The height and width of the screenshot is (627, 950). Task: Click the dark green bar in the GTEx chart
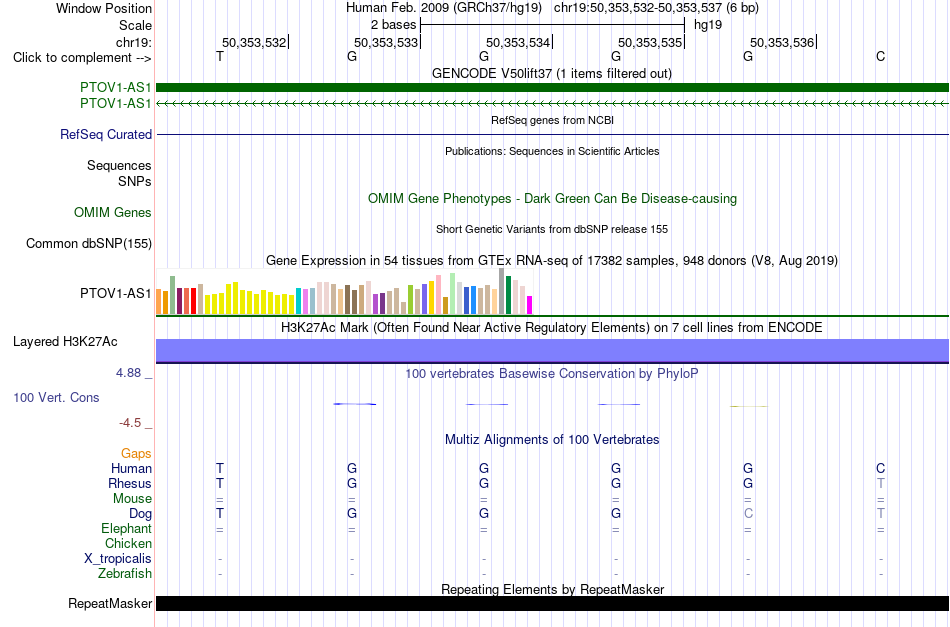tap(509, 295)
